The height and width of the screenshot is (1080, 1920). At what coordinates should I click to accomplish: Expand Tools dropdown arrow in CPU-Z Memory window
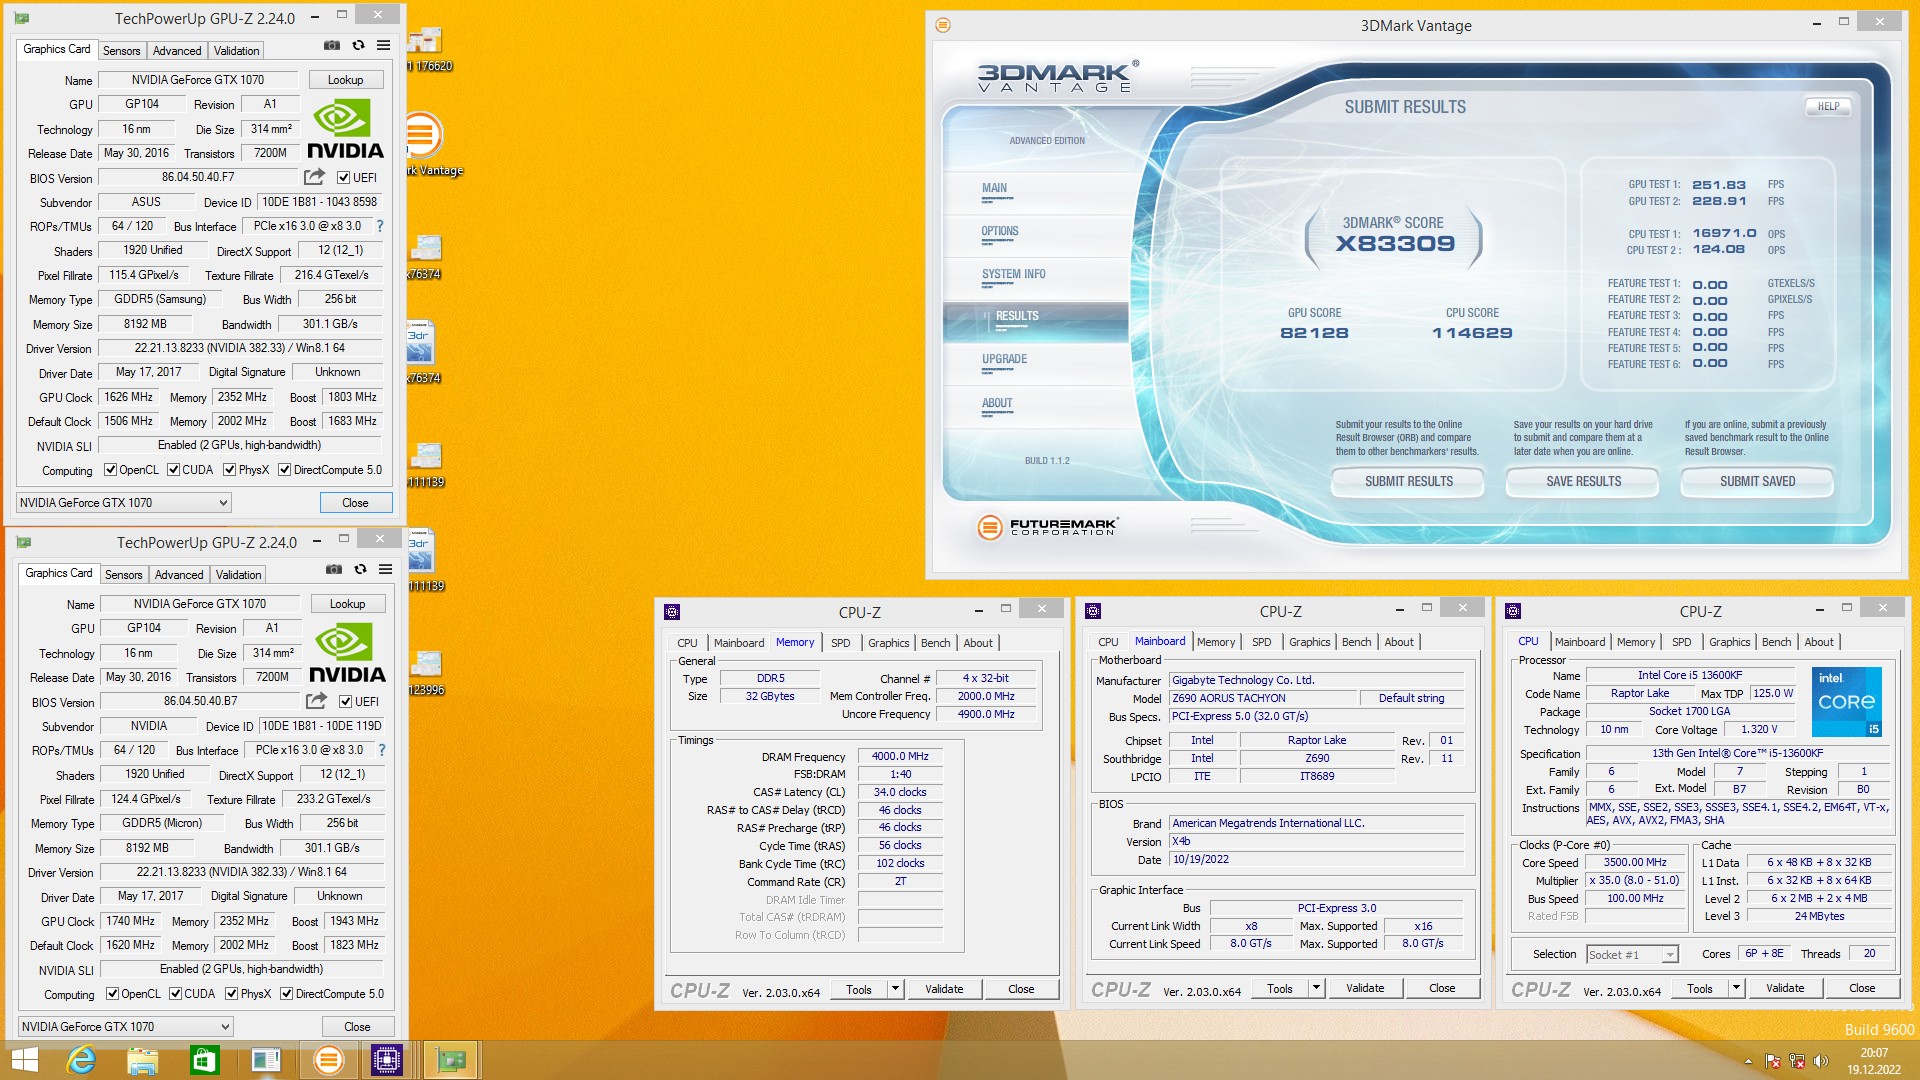(895, 989)
